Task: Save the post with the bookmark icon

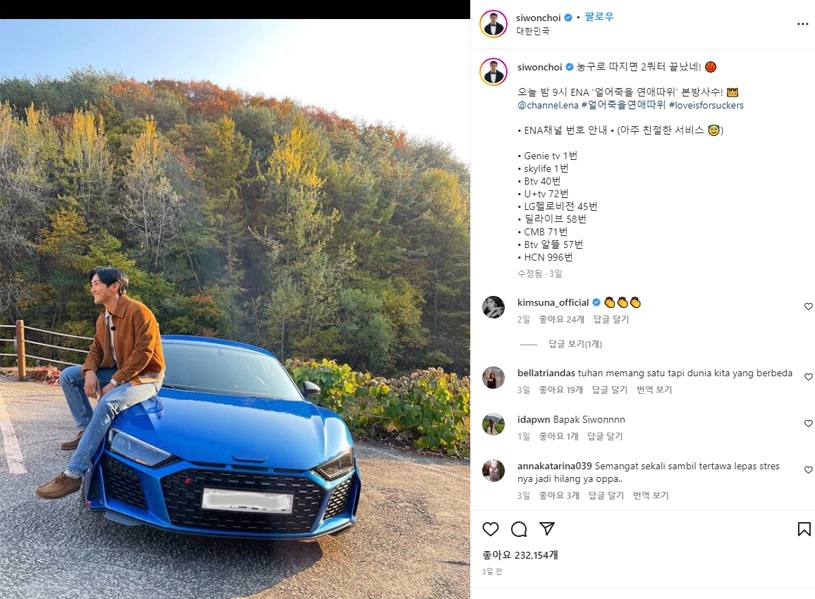Action: click(804, 529)
